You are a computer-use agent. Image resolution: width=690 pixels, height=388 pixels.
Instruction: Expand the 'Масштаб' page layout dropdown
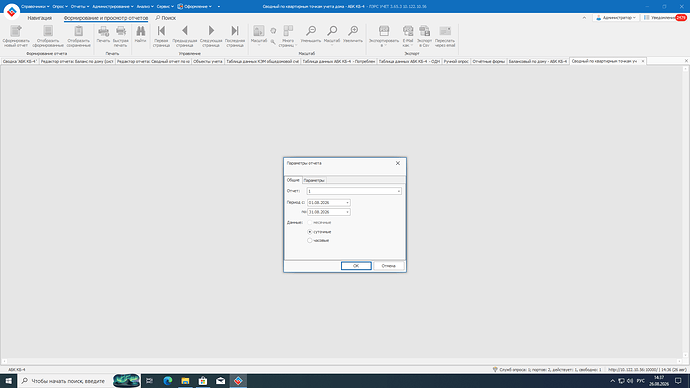[259, 45]
